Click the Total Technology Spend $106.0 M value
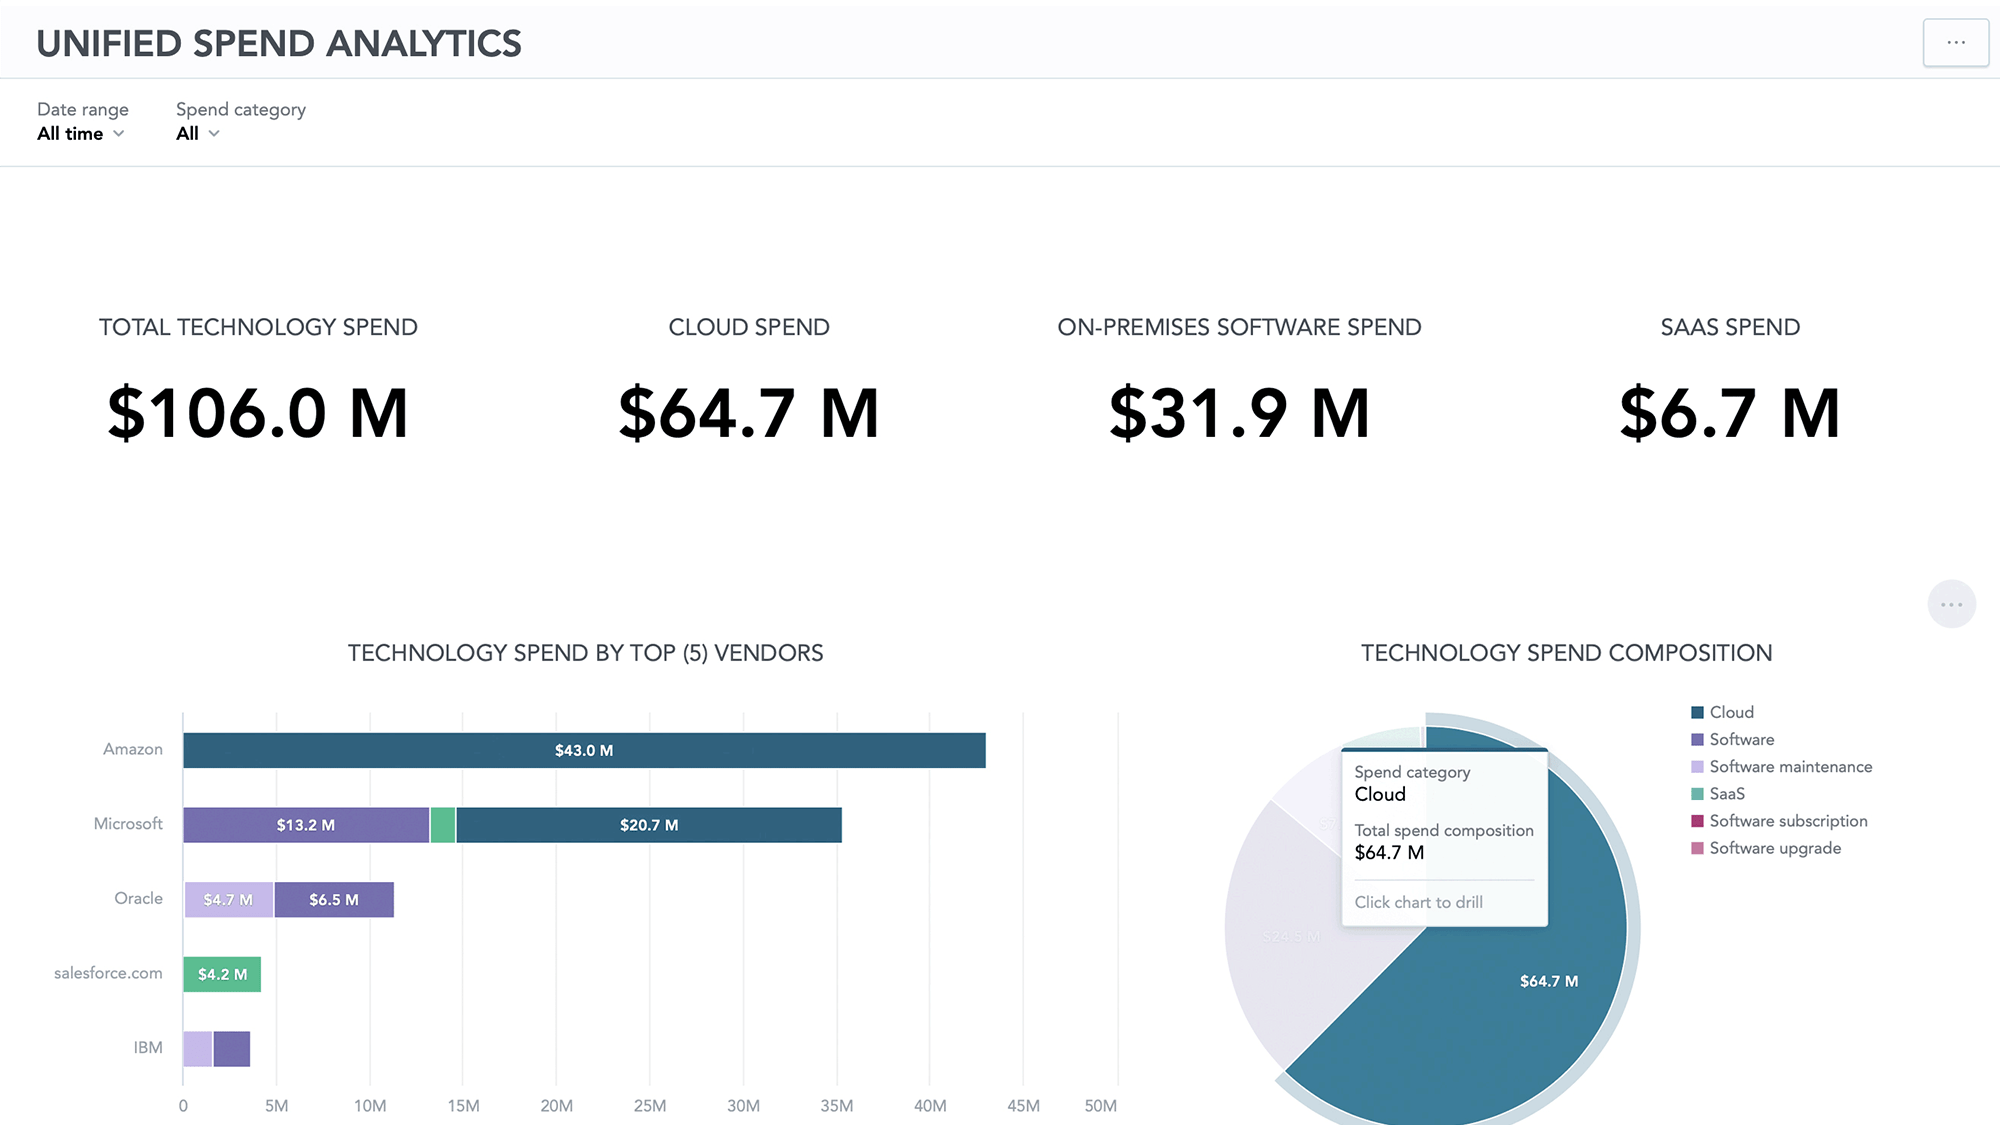The width and height of the screenshot is (2000, 1125). click(258, 413)
